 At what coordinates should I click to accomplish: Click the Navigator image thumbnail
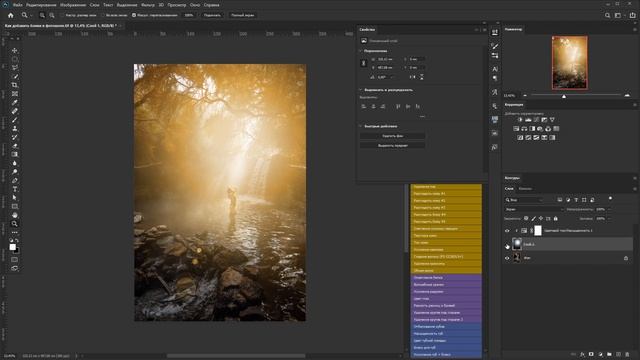click(570, 62)
